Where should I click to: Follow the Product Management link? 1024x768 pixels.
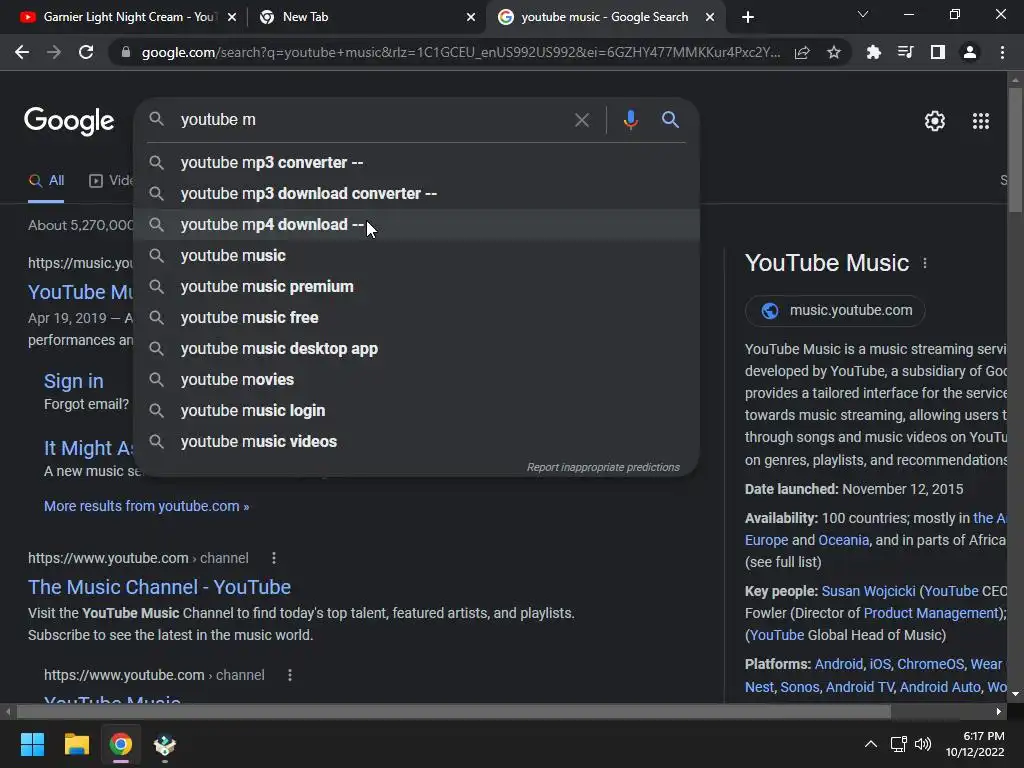[x=932, y=613]
